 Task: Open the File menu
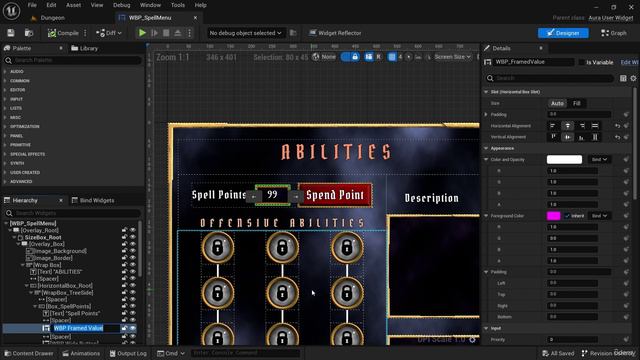tap(32, 5)
